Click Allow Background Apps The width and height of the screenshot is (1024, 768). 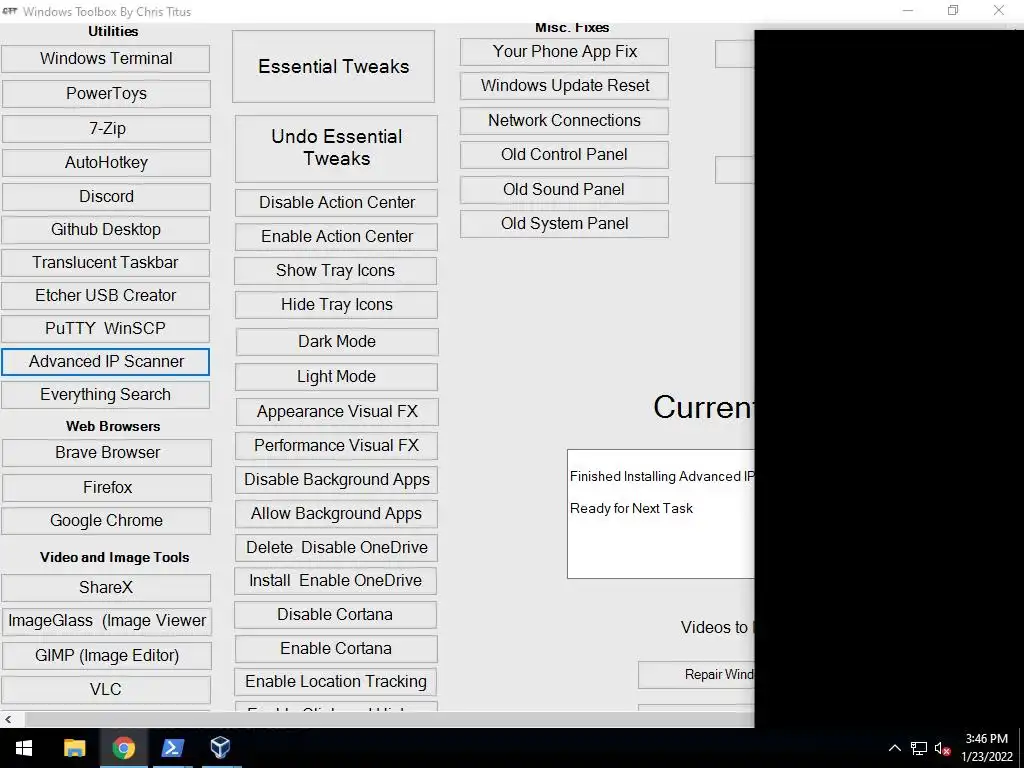pos(336,514)
